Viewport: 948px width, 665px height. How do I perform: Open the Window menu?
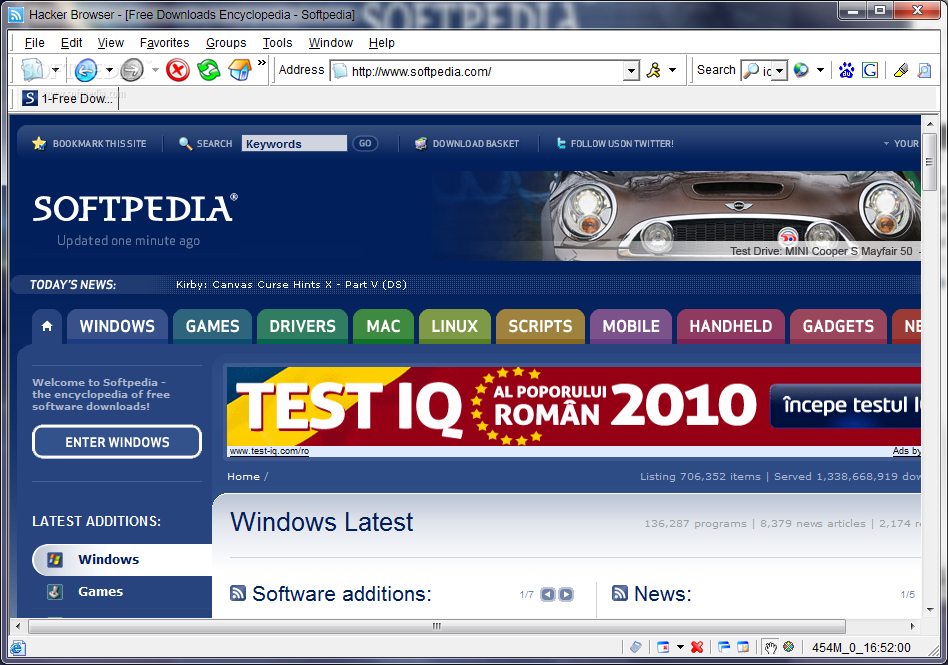tap(331, 43)
